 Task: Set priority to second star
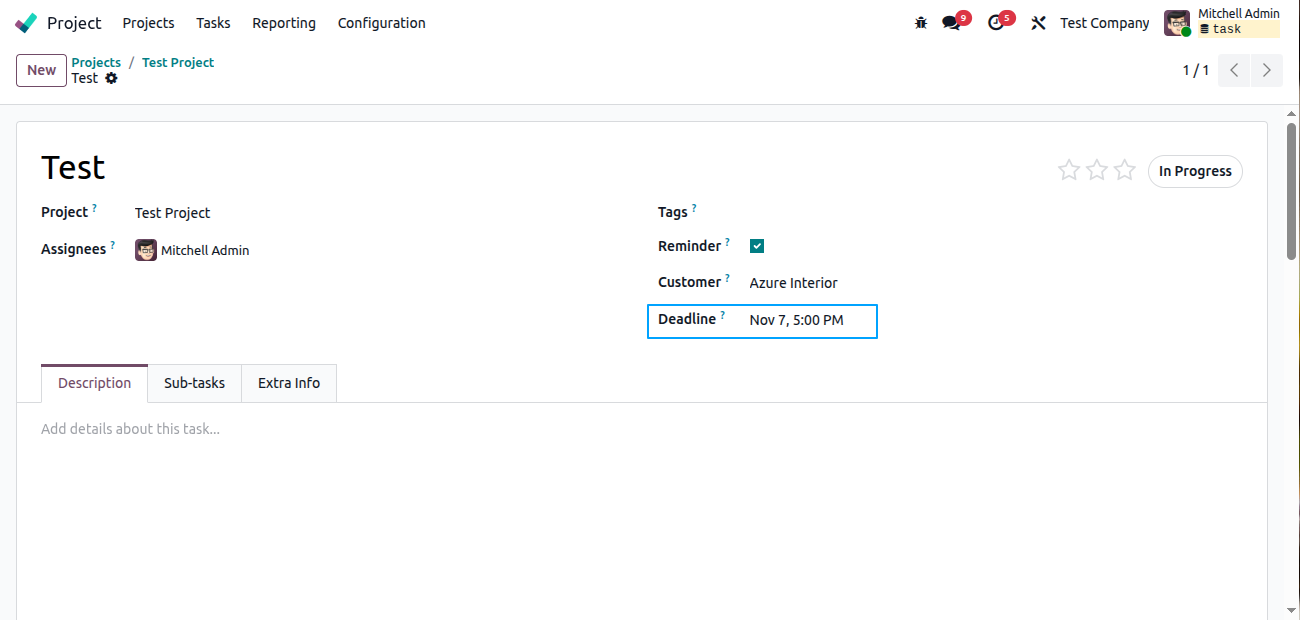coord(1097,170)
